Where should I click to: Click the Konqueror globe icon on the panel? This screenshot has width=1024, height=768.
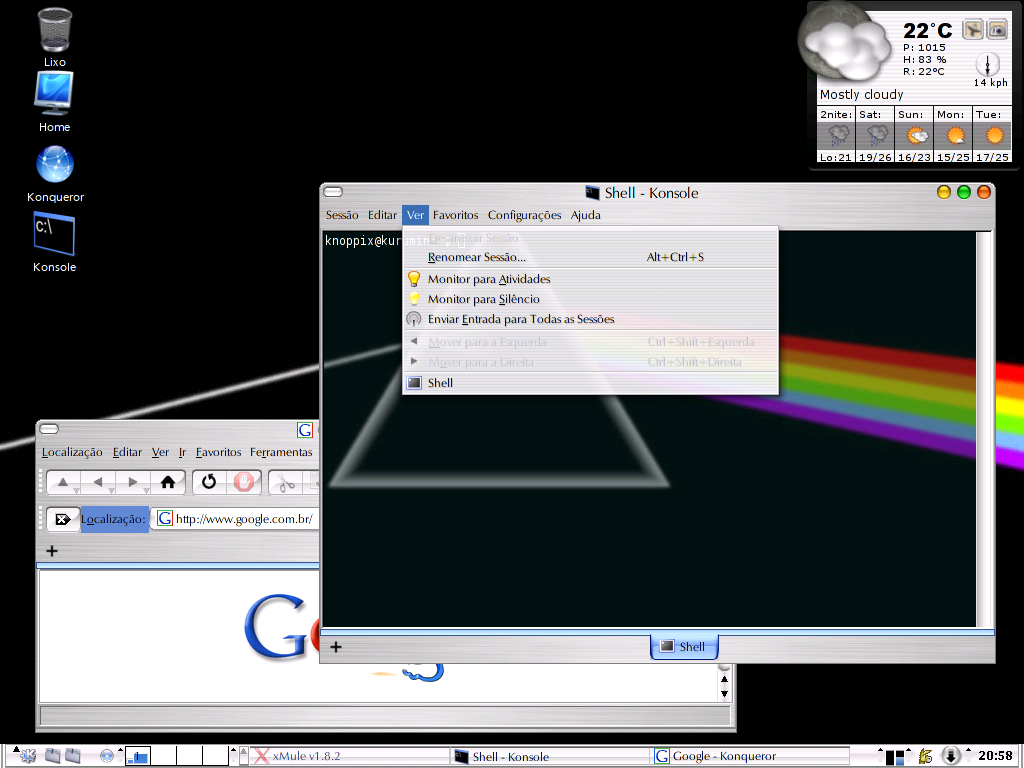coord(107,756)
